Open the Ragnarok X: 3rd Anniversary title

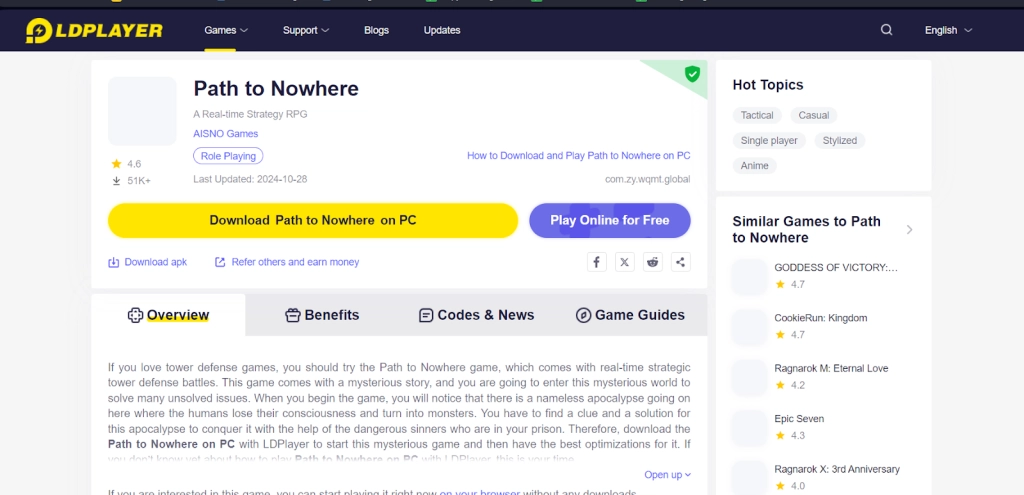[837, 469]
